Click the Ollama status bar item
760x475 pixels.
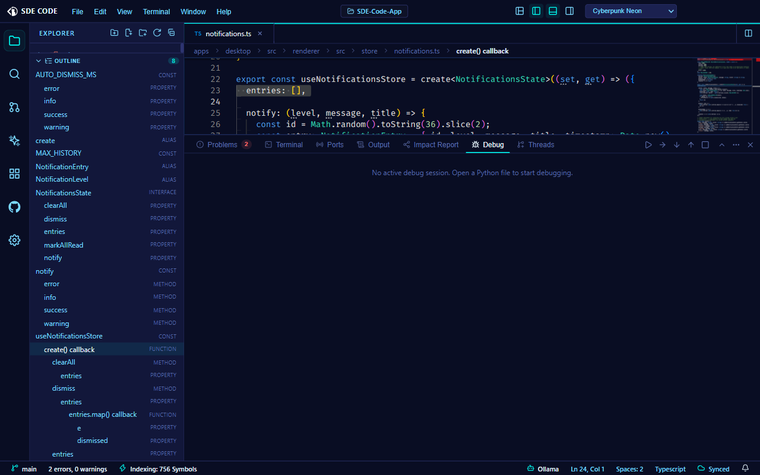[x=543, y=469]
